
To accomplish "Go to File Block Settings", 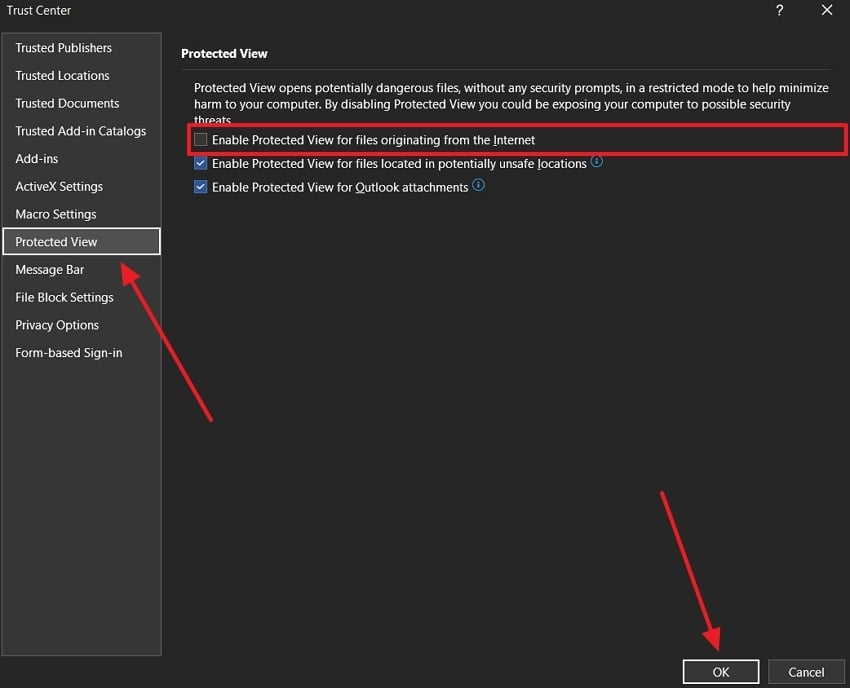I will pyautogui.click(x=64, y=297).
